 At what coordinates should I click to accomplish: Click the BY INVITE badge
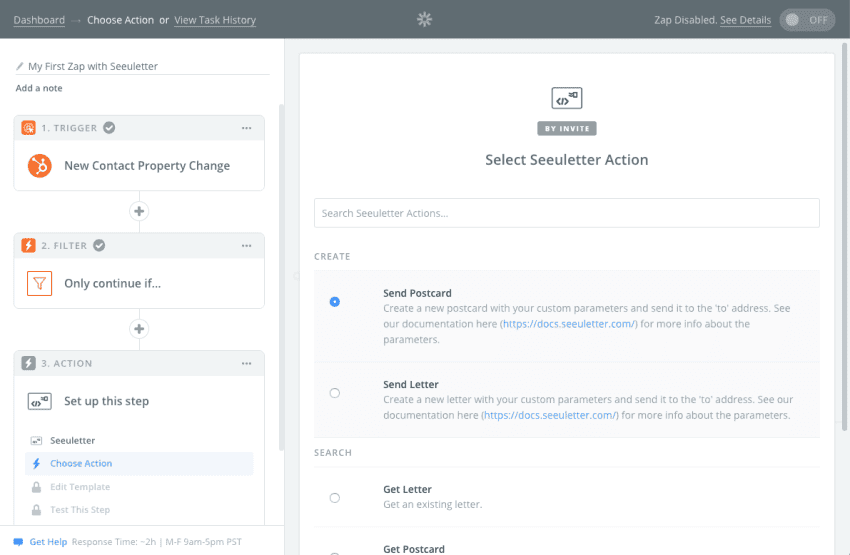(x=566, y=128)
